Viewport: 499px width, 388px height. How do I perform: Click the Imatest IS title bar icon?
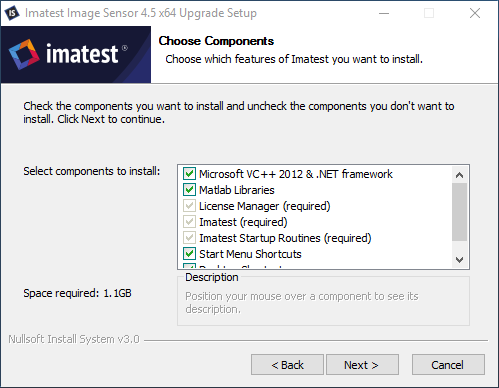[x=12, y=13]
